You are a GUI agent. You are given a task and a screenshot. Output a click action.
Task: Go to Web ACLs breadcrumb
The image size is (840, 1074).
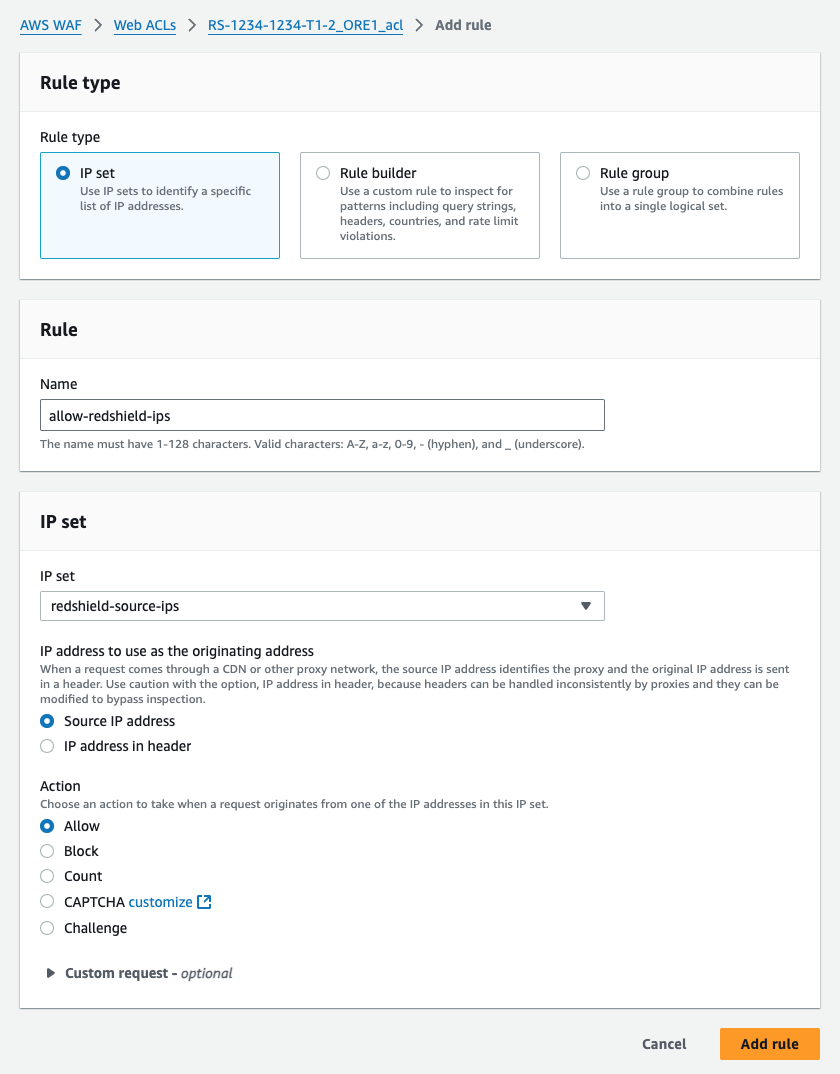point(144,25)
